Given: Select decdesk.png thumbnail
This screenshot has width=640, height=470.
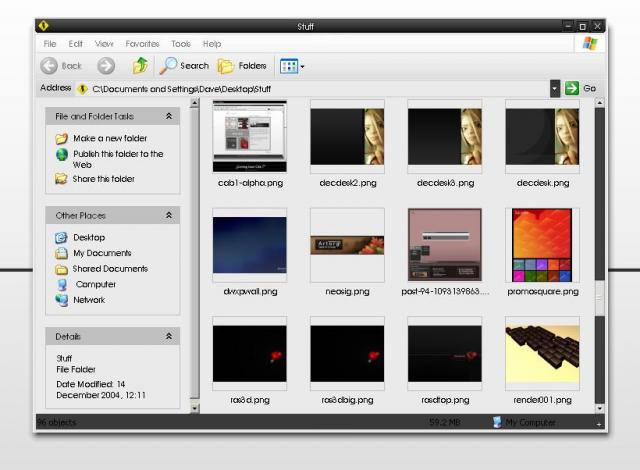Looking at the screenshot, I should pos(542,136).
